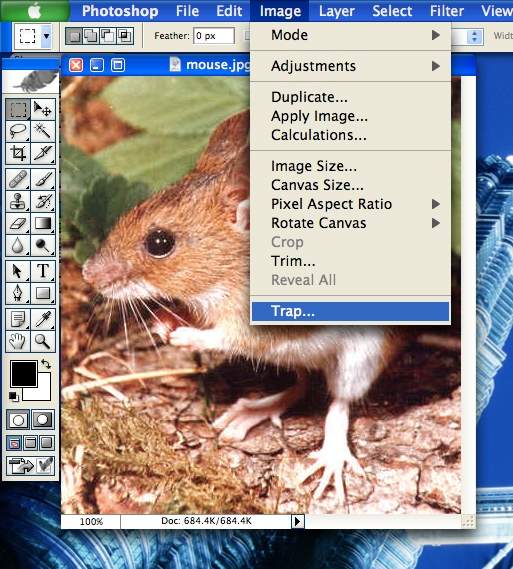
Task: Choose Full Screen Mode with menu bar
Action: point(30,443)
